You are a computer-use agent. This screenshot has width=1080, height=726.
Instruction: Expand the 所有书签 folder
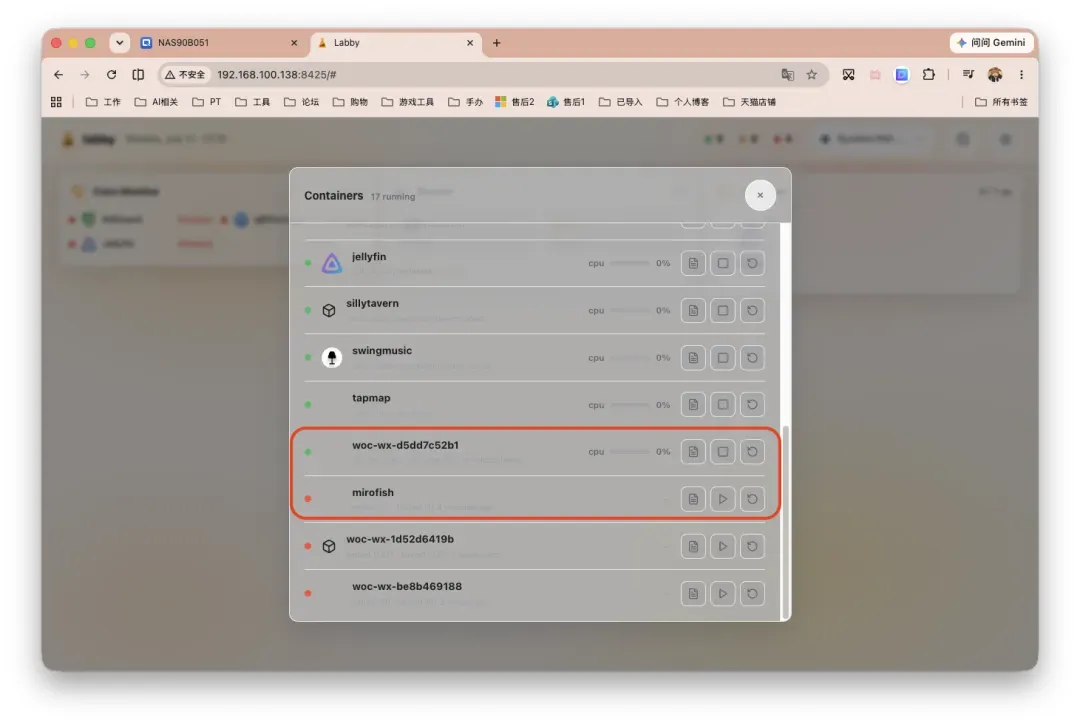click(1001, 102)
